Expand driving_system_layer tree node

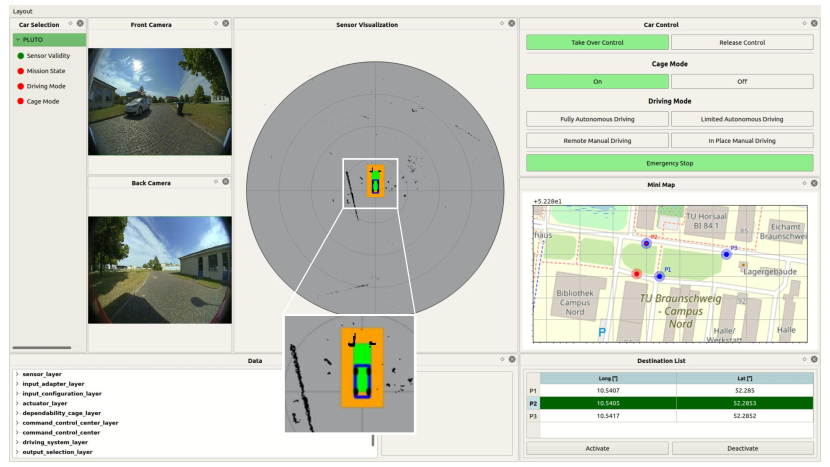click(x=17, y=442)
